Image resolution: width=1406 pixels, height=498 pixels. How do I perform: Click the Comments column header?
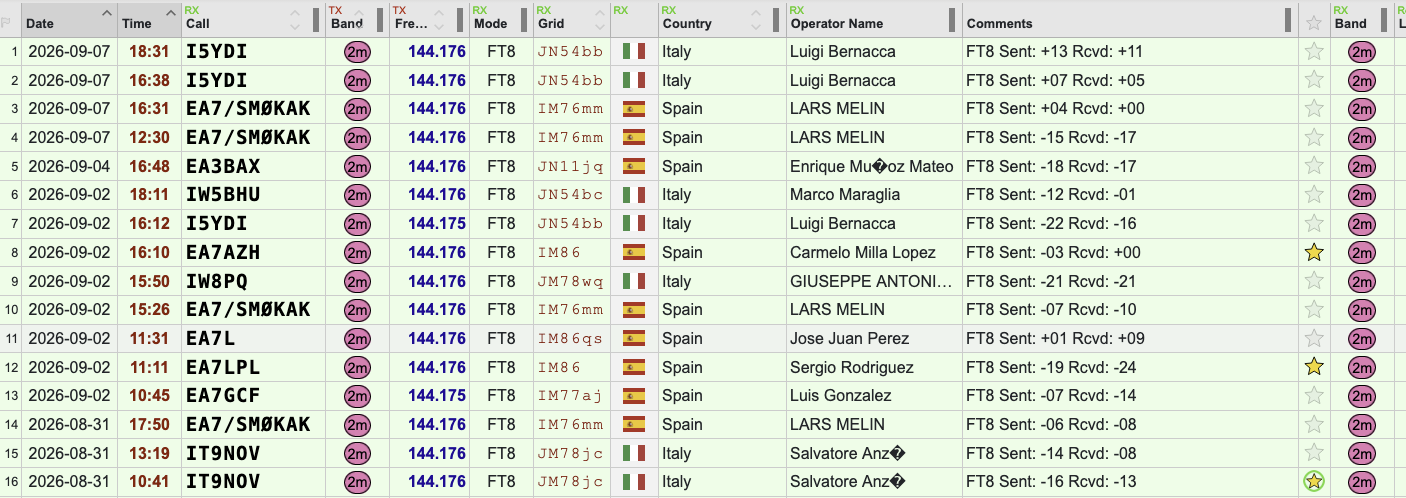[x=1000, y=23]
